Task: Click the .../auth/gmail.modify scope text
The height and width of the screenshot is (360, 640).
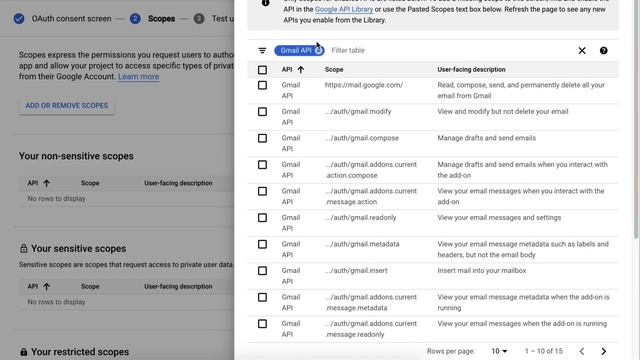Action: [358, 112]
